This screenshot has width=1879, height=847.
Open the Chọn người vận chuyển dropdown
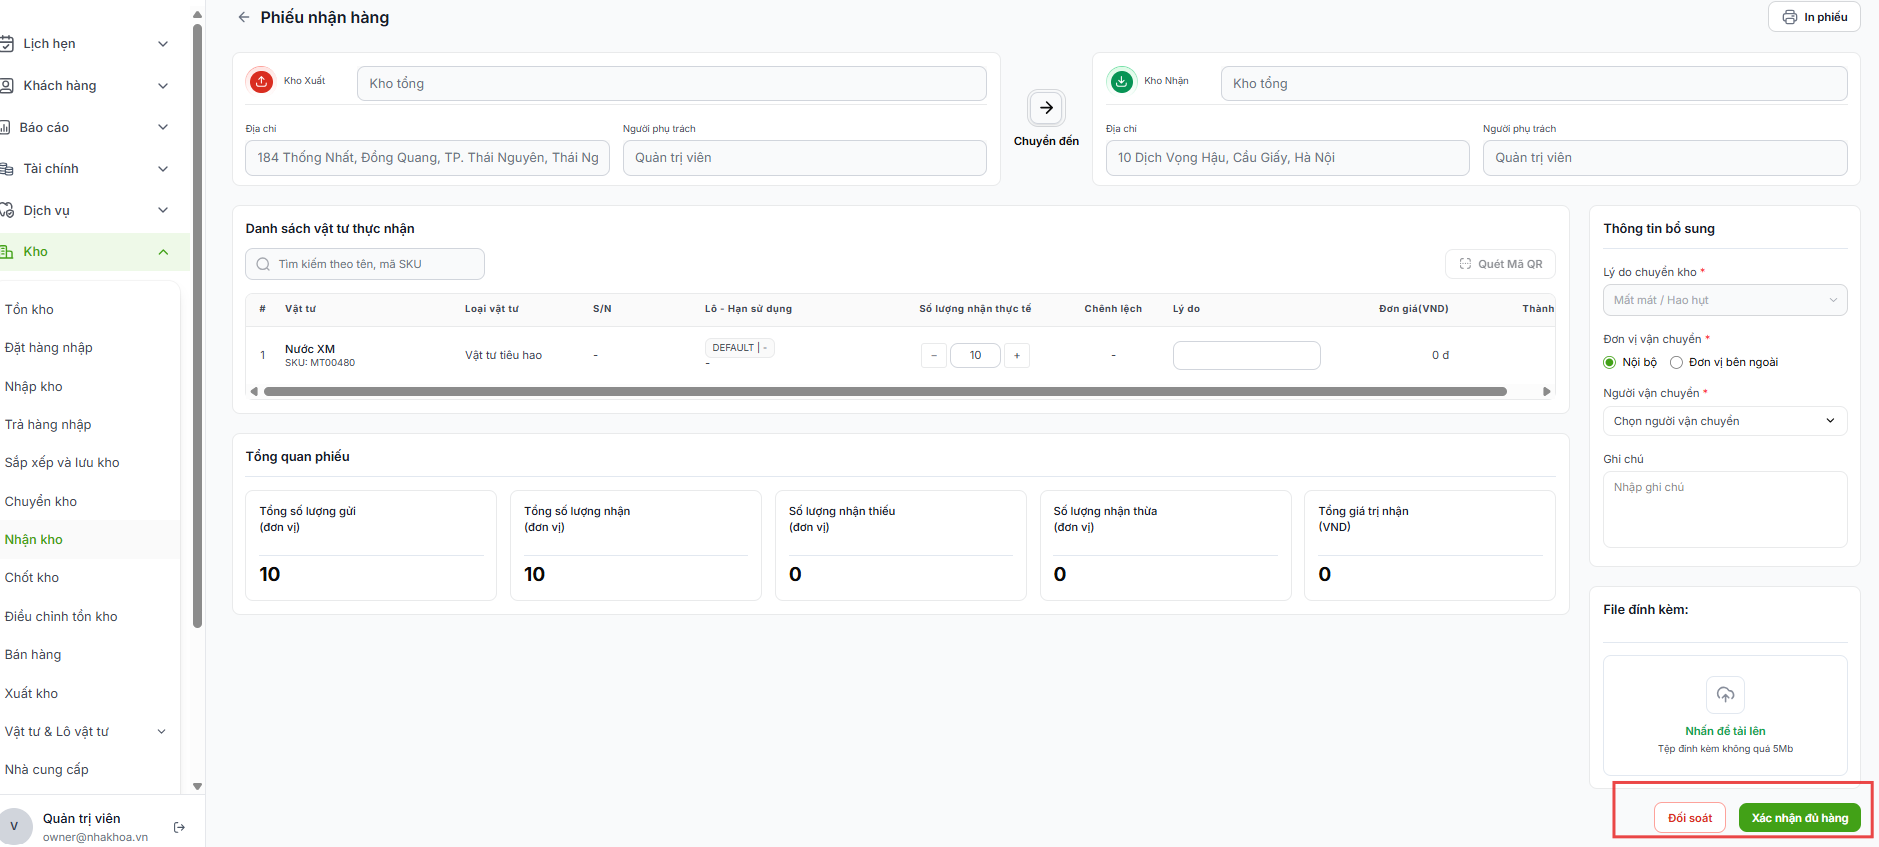click(x=1725, y=421)
